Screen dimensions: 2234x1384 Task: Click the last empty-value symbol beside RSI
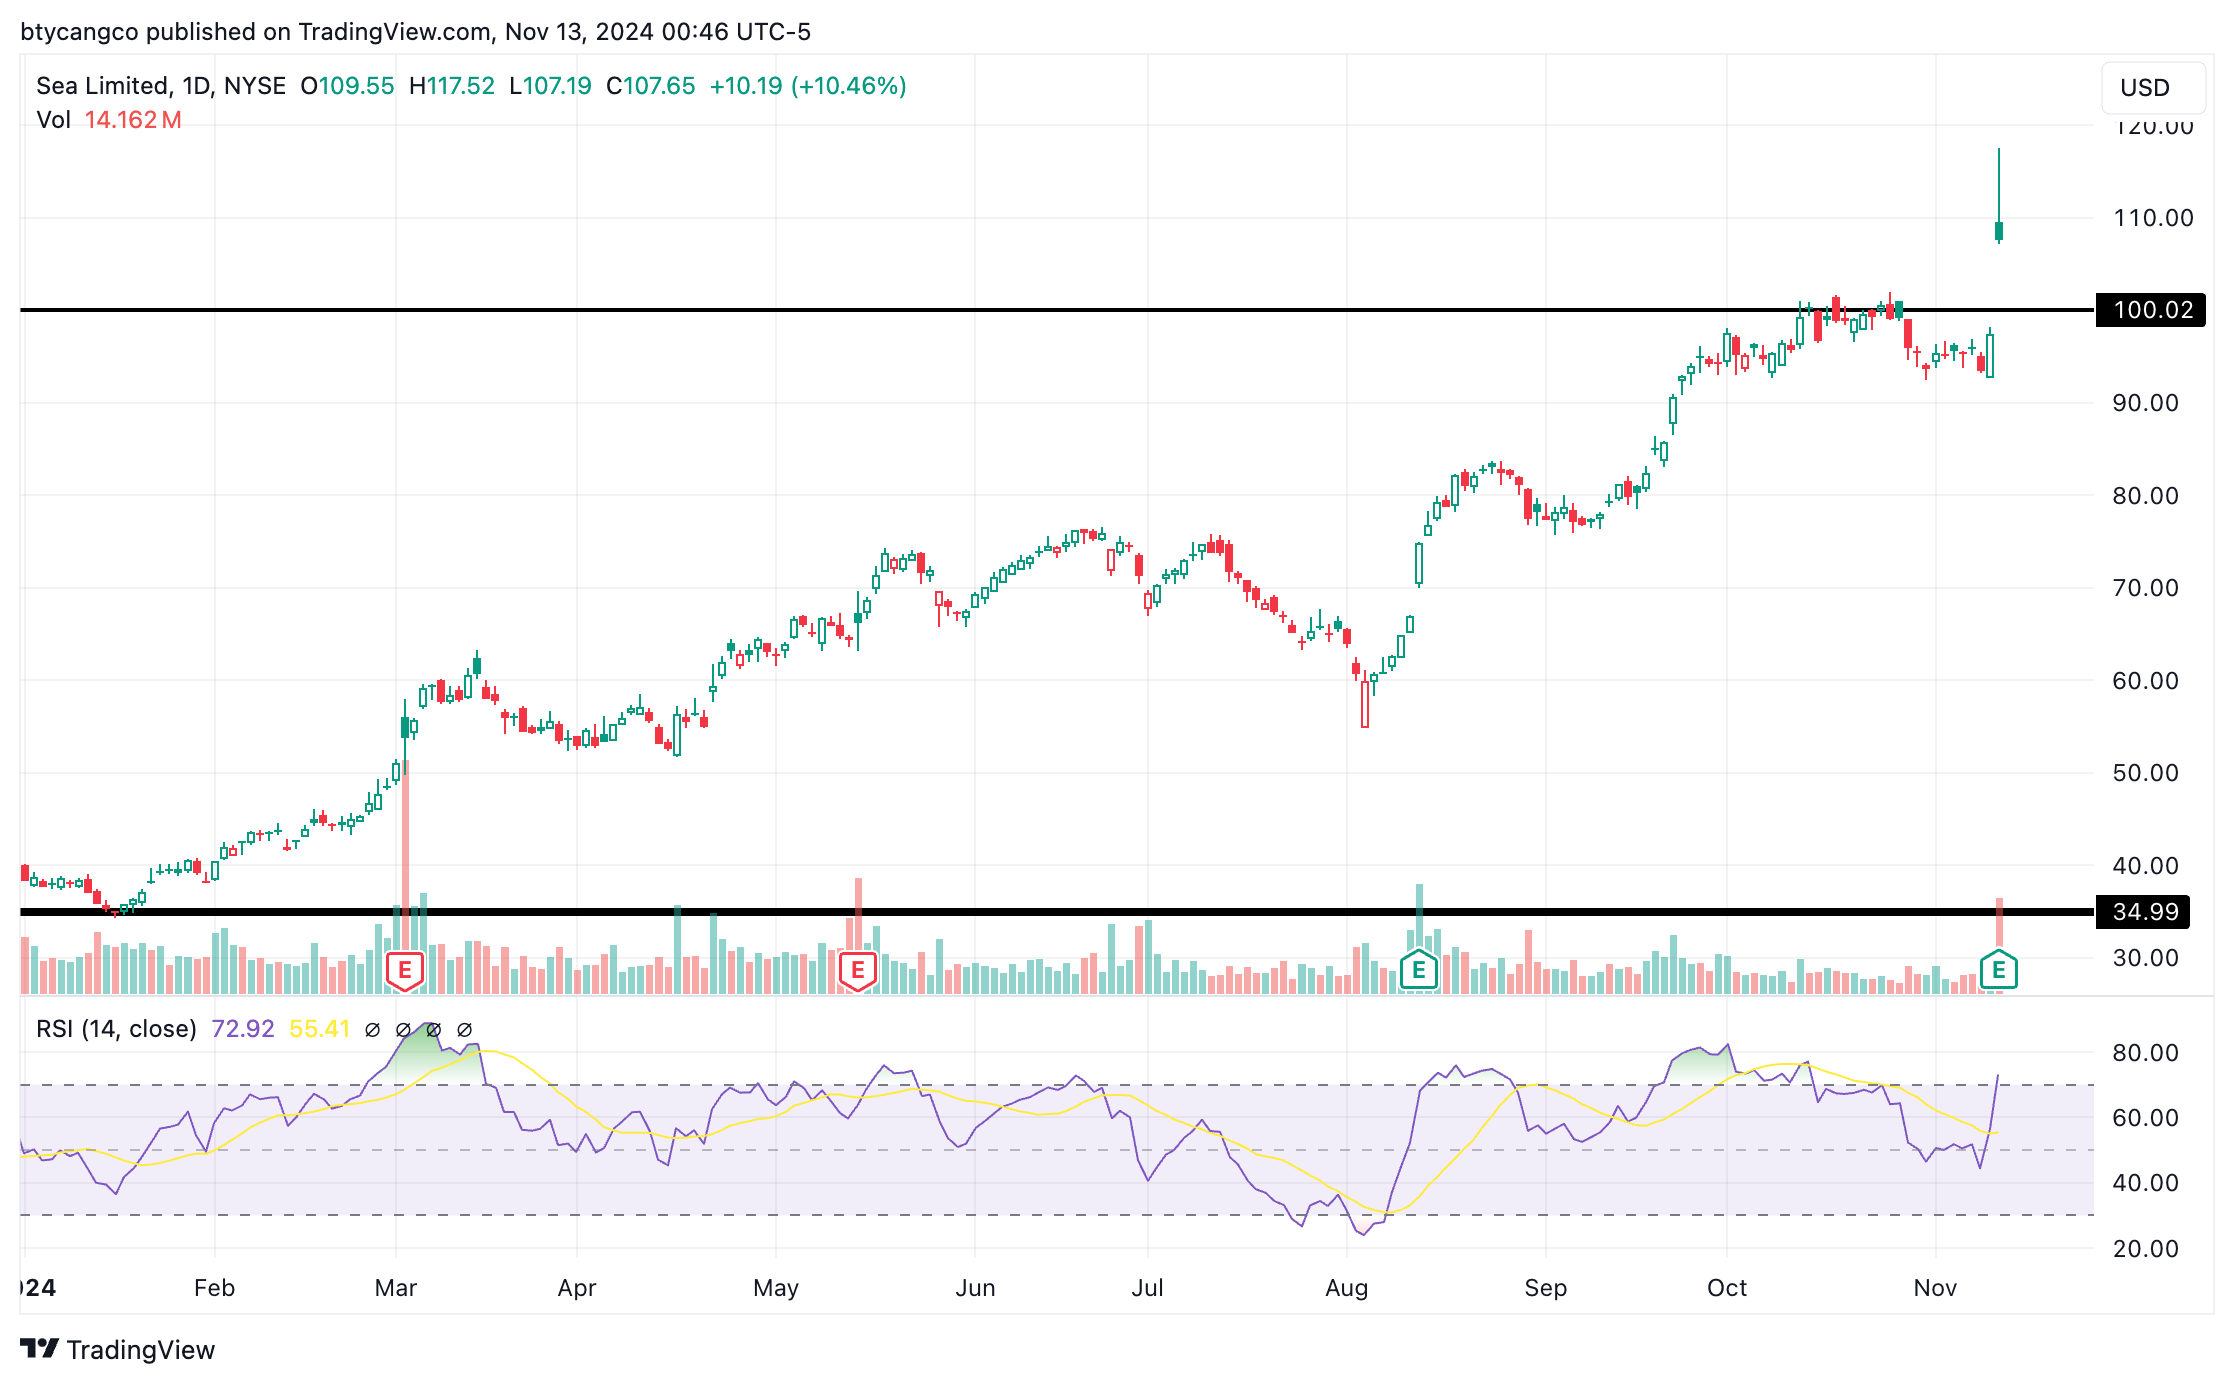tap(464, 1029)
